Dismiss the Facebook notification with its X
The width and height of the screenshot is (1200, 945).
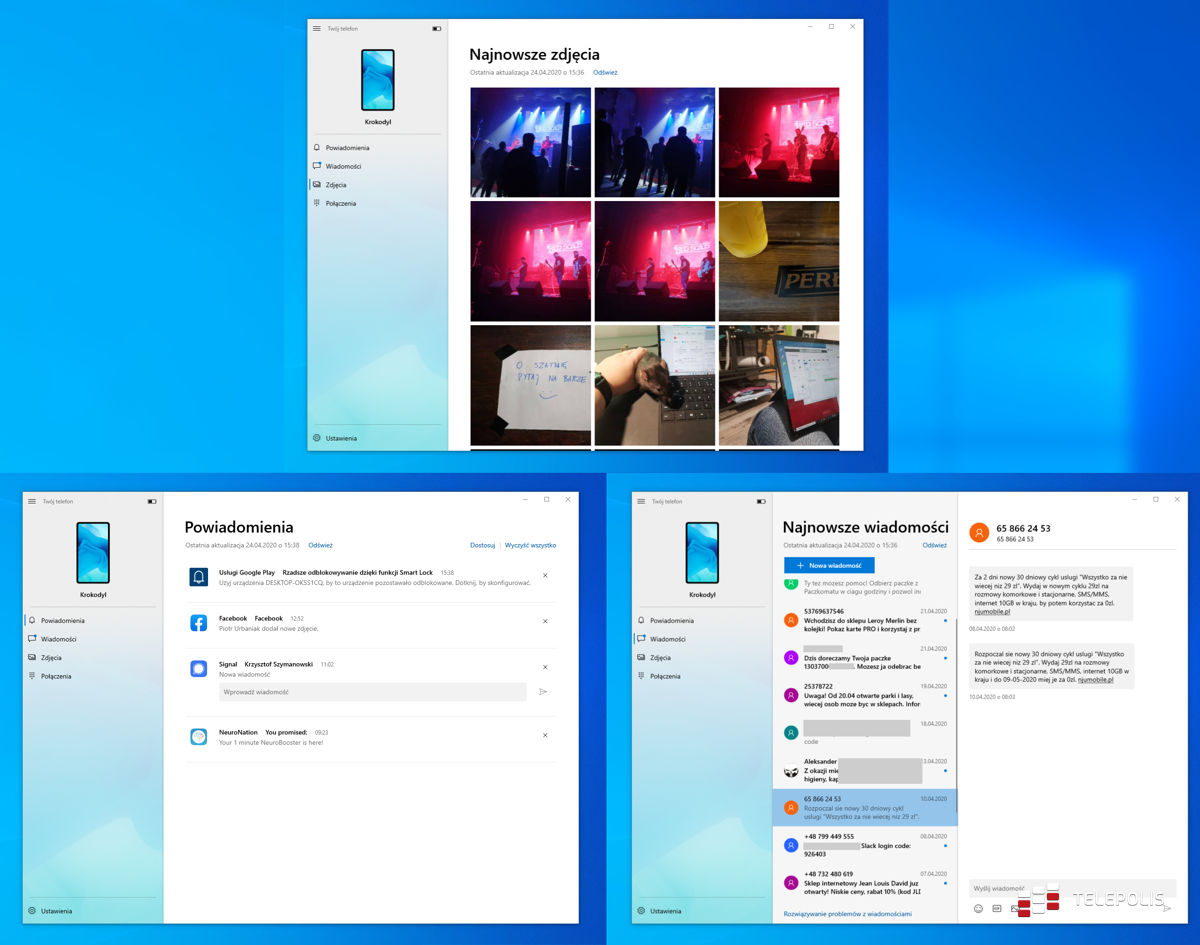click(545, 621)
